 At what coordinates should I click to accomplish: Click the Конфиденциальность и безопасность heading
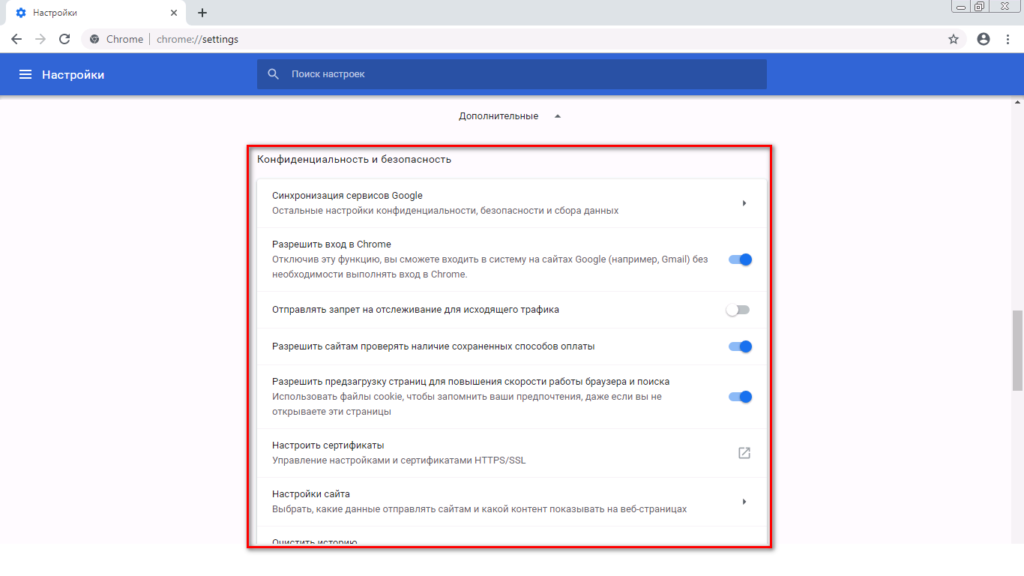coord(354,159)
